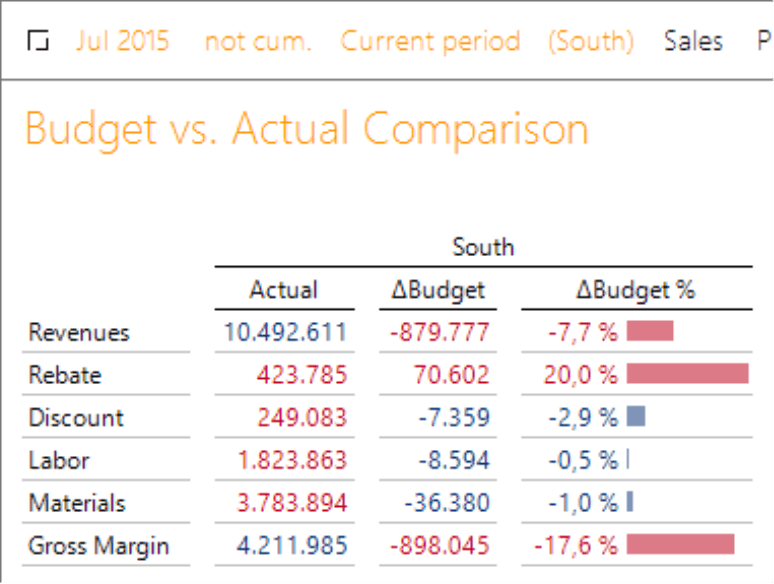Select the Gross Margin row label
774x584 pixels.
coord(99,545)
